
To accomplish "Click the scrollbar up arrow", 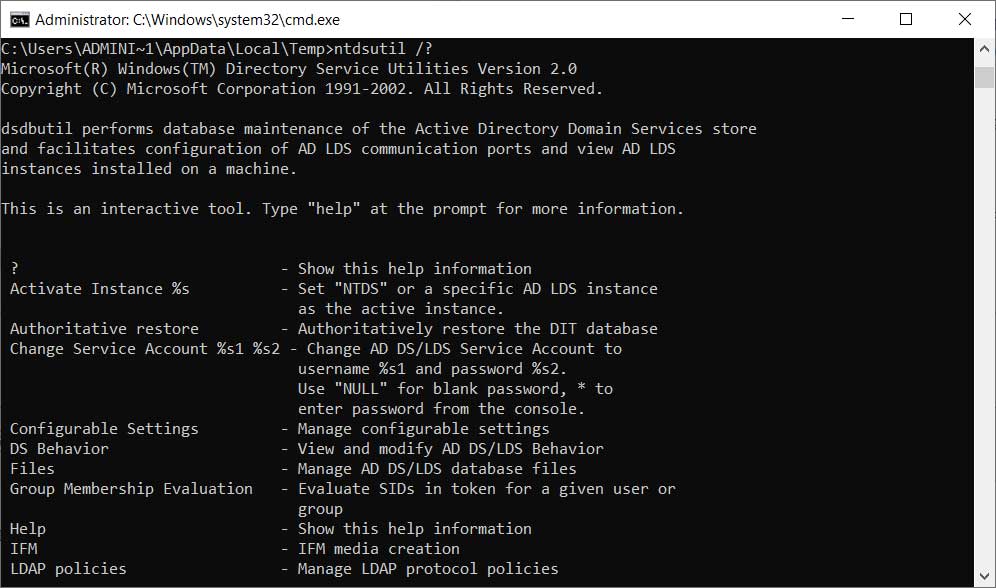I will 985,48.
